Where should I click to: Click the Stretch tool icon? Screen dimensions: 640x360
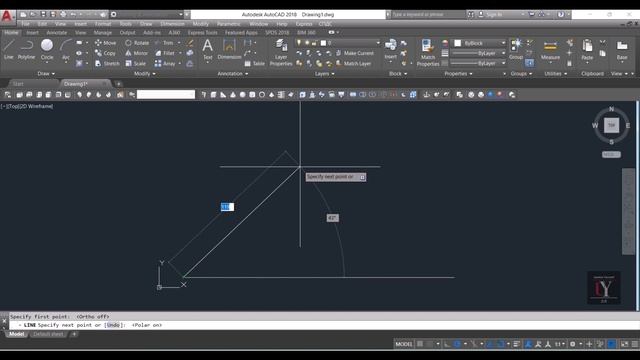coord(98,64)
